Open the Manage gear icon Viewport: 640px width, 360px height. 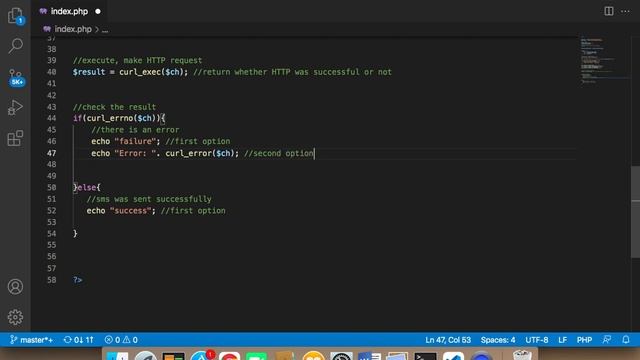[16, 317]
